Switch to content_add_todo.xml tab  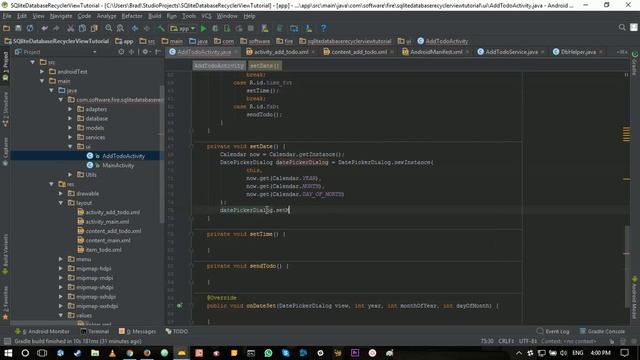click(x=359, y=52)
